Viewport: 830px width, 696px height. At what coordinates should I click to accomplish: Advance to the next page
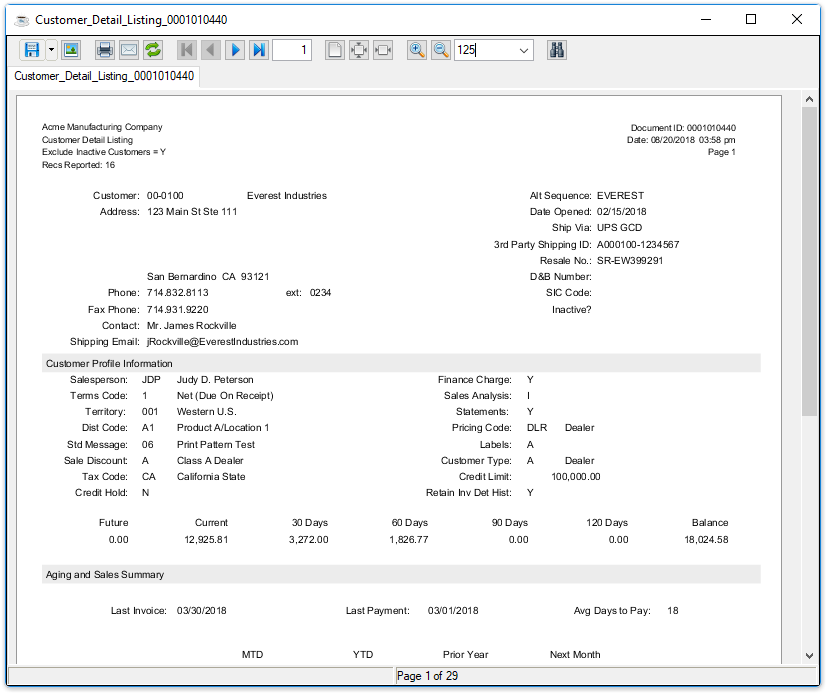235,50
